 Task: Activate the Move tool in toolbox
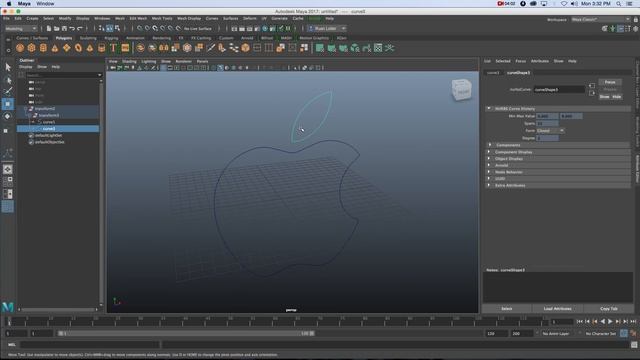point(8,104)
